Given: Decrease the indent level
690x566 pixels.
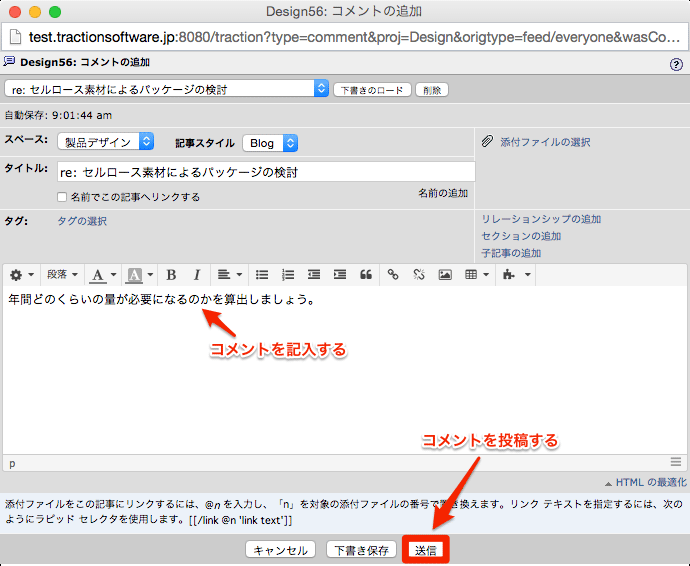Looking at the screenshot, I should pyautogui.click(x=314, y=275).
